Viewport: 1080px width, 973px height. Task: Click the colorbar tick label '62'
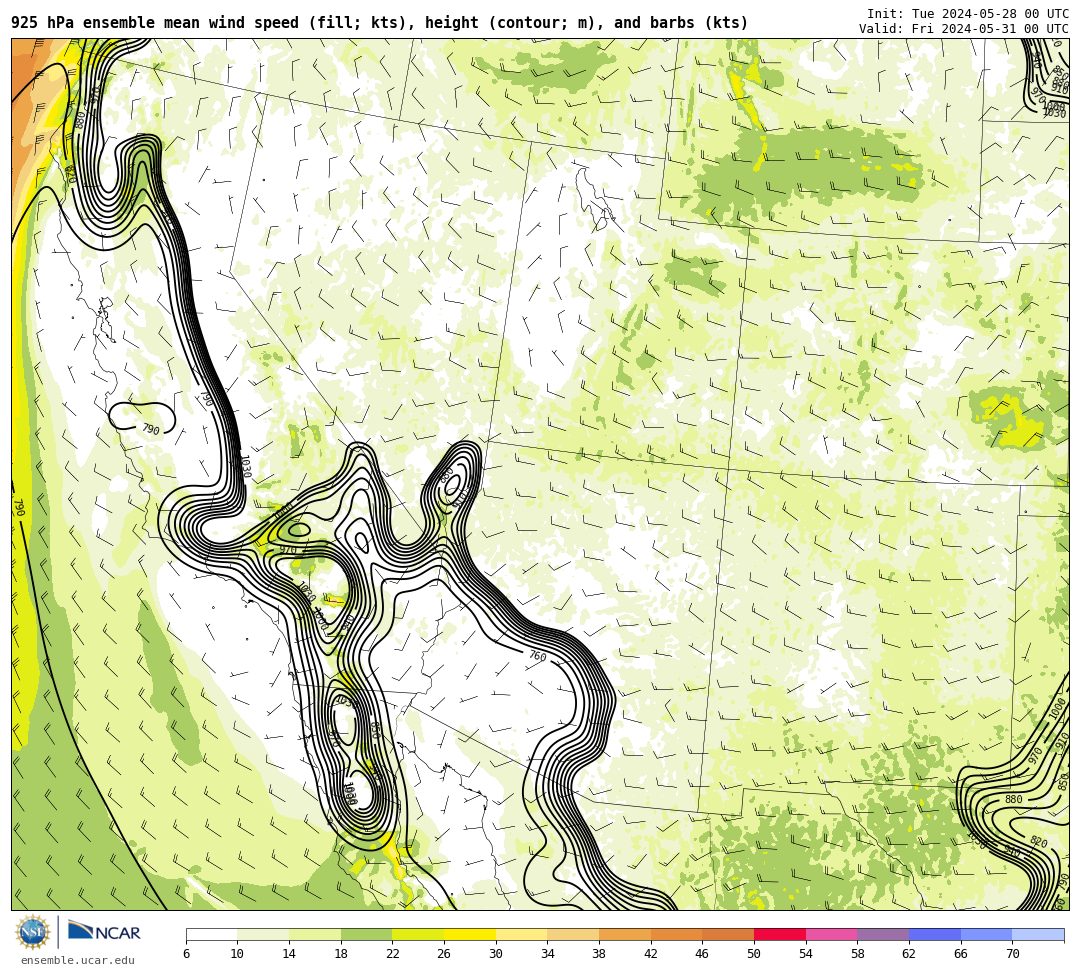pyautogui.click(x=909, y=954)
